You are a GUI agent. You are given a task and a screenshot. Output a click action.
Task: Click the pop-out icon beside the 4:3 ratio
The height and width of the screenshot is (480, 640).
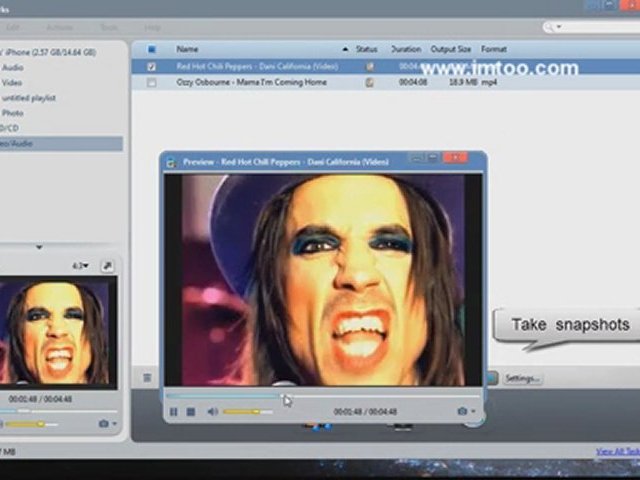point(108,266)
